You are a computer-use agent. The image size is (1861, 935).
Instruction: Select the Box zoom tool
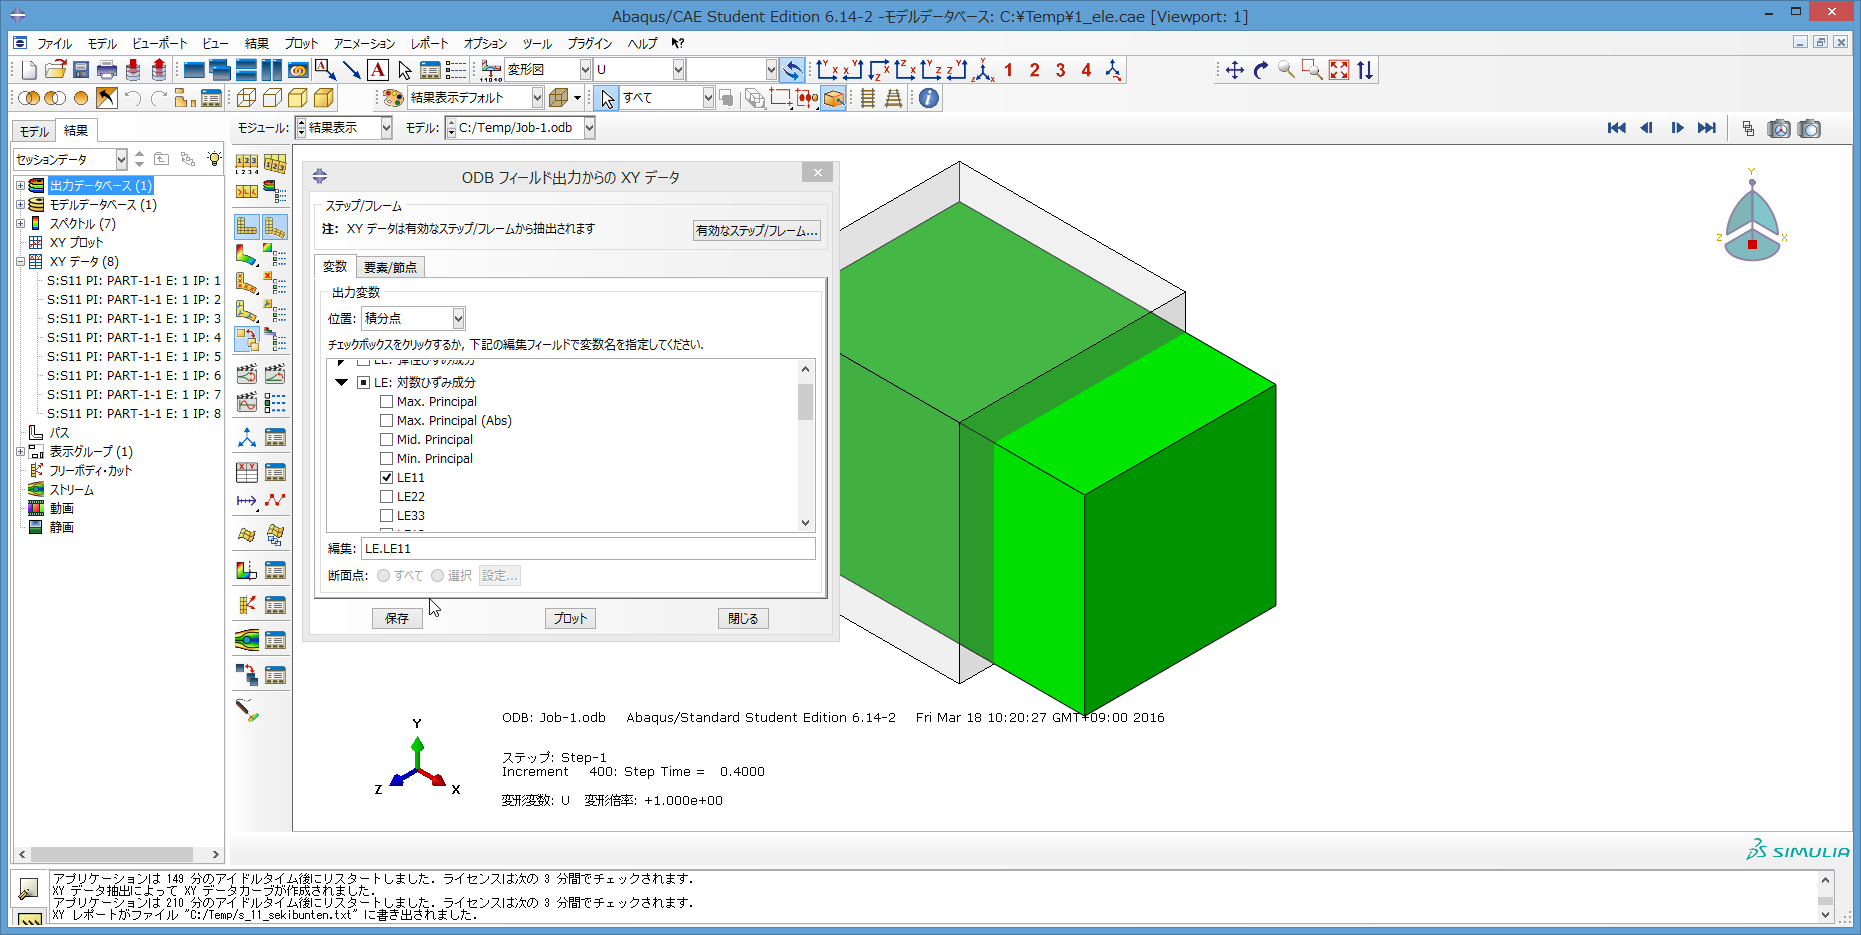[1312, 70]
